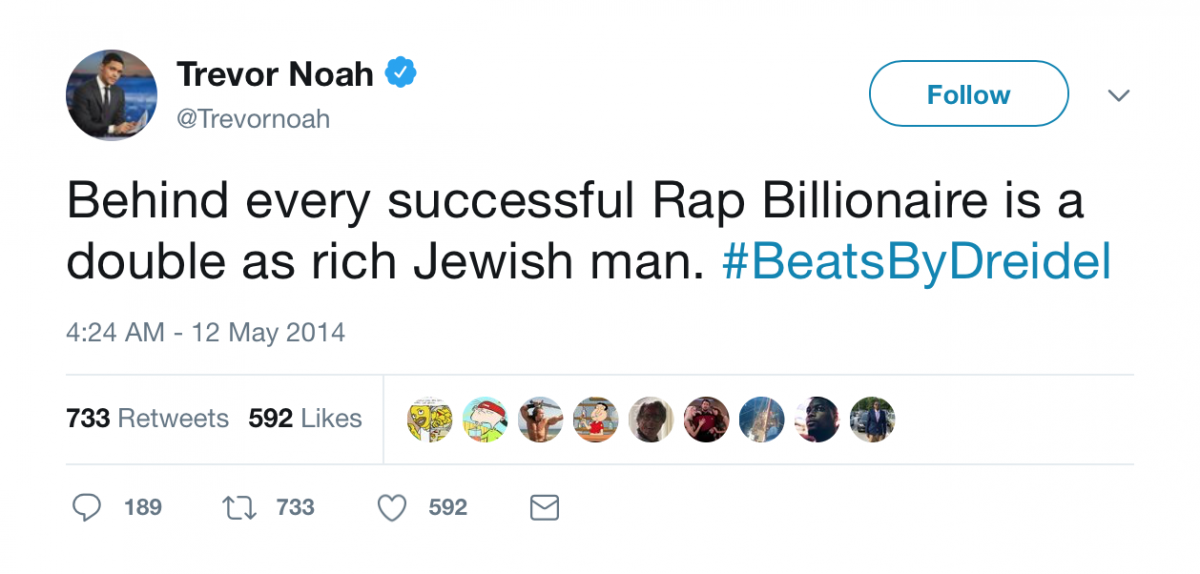Open the shirtless man liker avatar
Screen dimensions: 1200x574
[x=541, y=419]
